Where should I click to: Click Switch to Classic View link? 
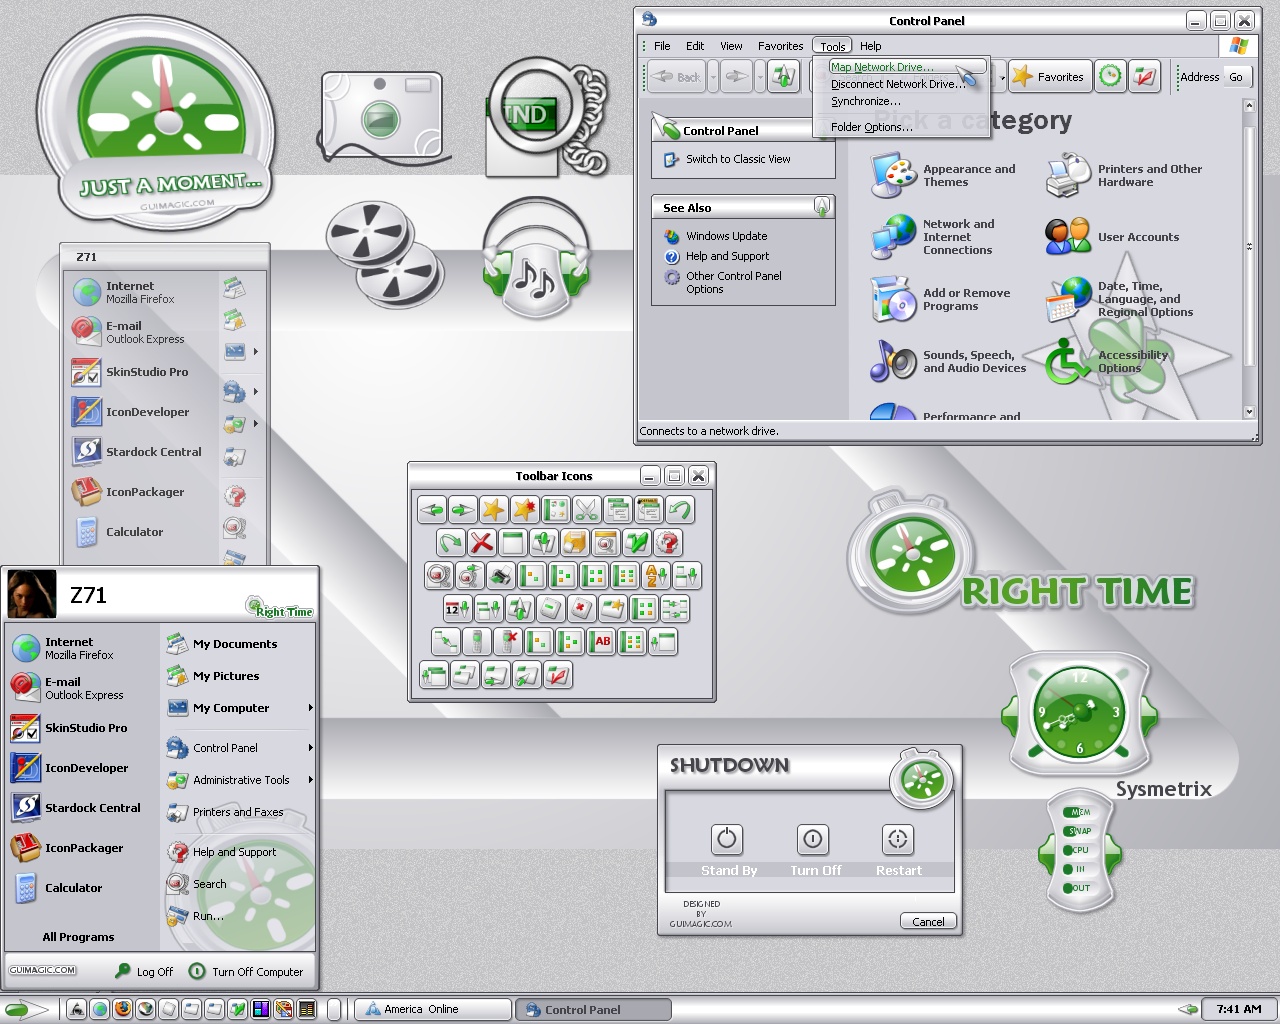(738, 159)
